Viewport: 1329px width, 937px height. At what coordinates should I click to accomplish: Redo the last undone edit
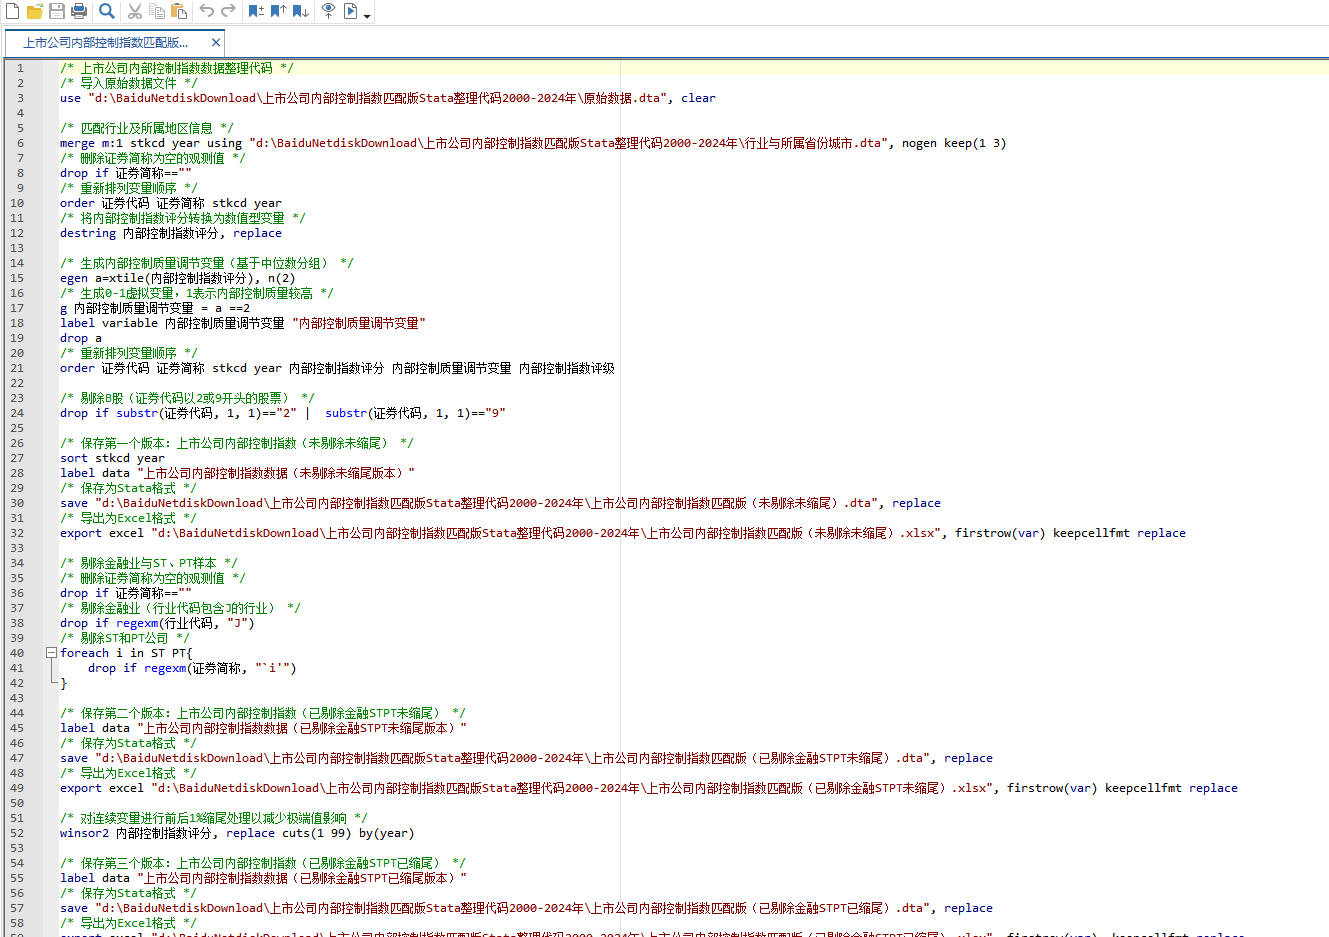229,11
